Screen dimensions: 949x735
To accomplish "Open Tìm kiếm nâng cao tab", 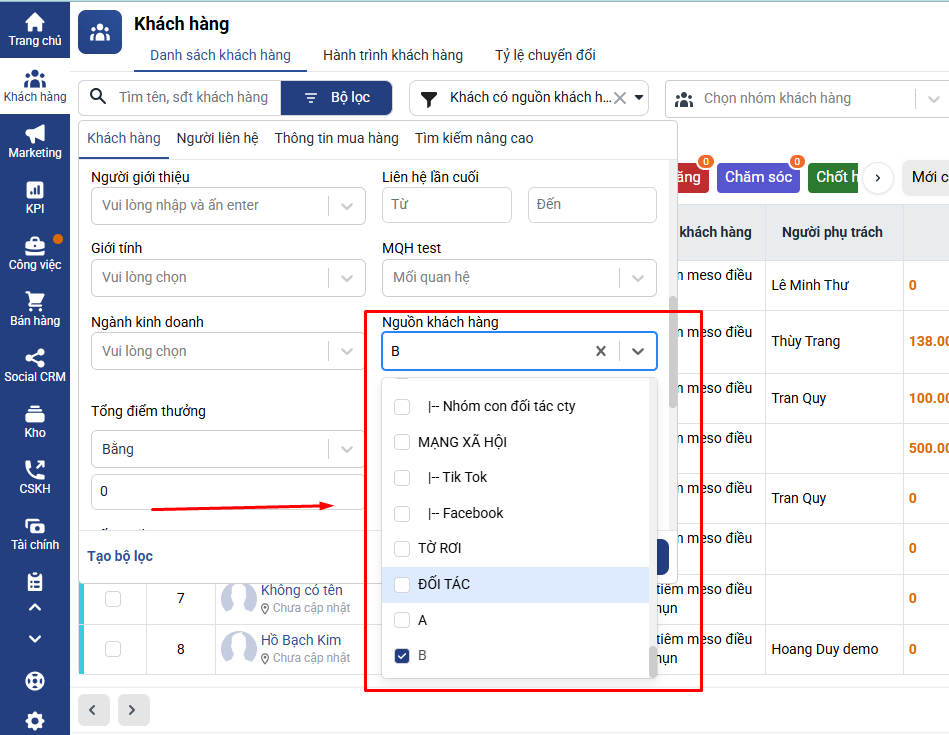I will 474,138.
